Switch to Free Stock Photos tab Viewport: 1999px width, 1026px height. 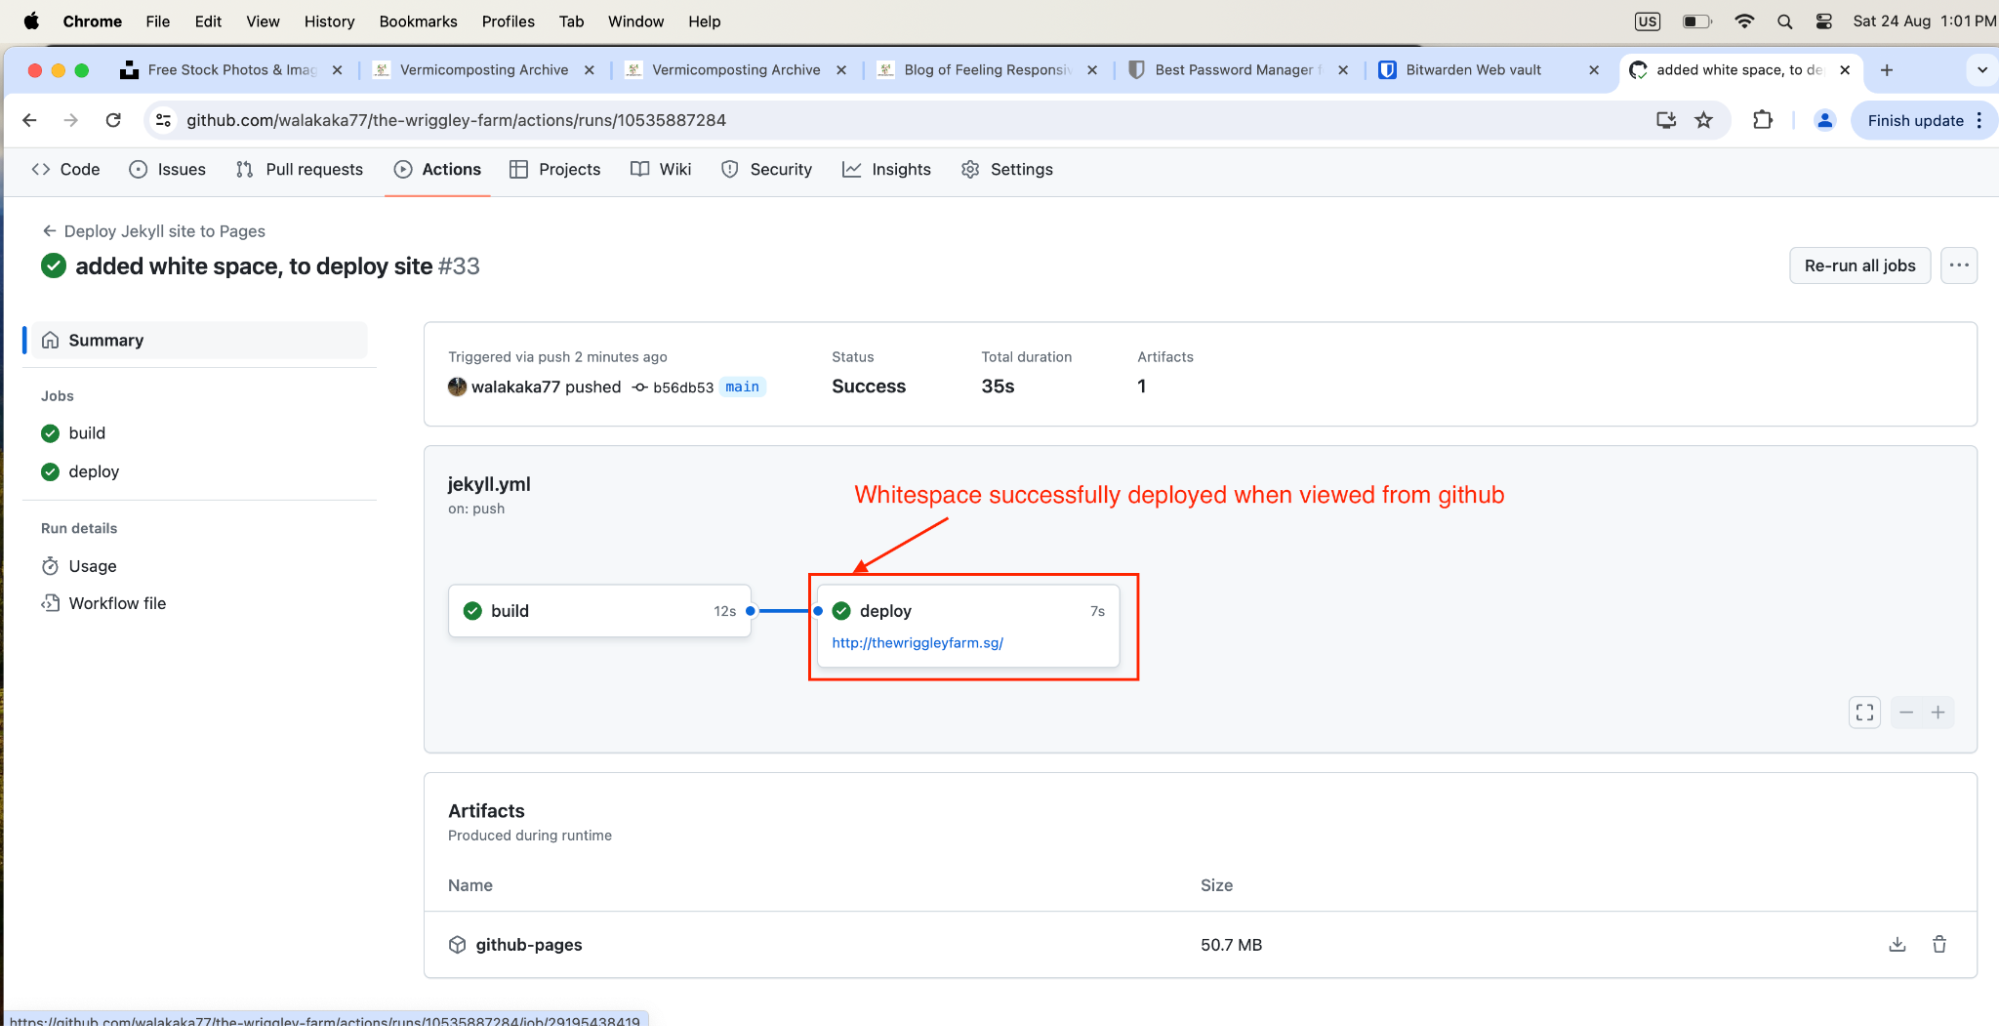click(x=230, y=70)
